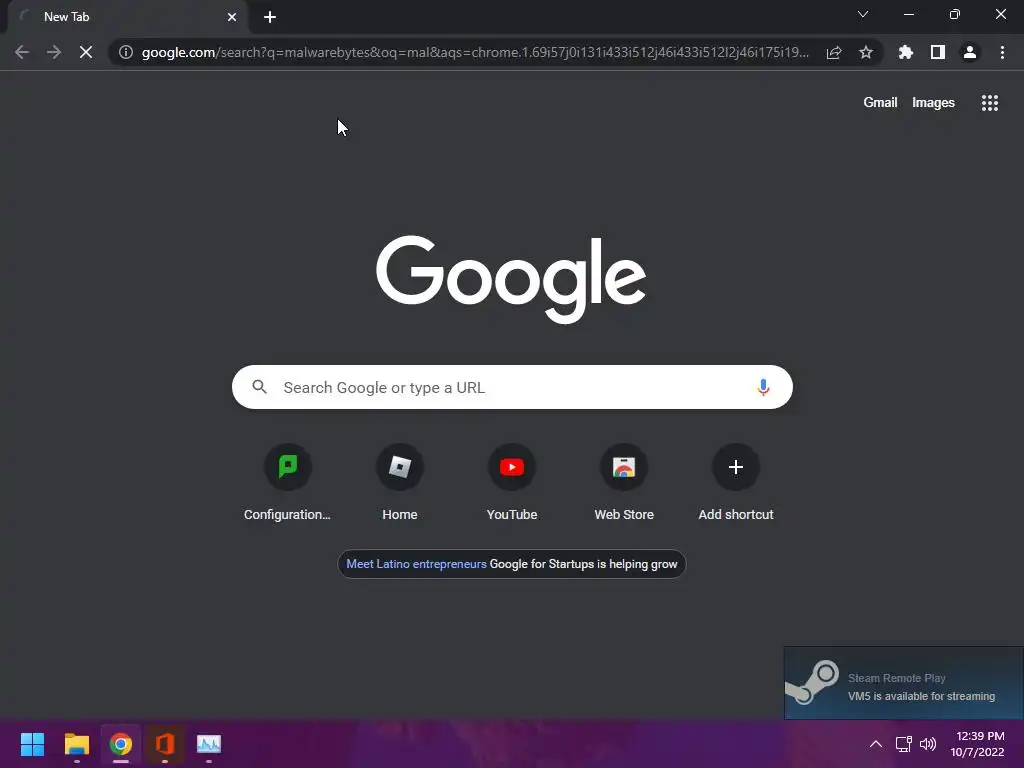Open the Extensions puzzle icon
The height and width of the screenshot is (768, 1024).
(x=906, y=52)
